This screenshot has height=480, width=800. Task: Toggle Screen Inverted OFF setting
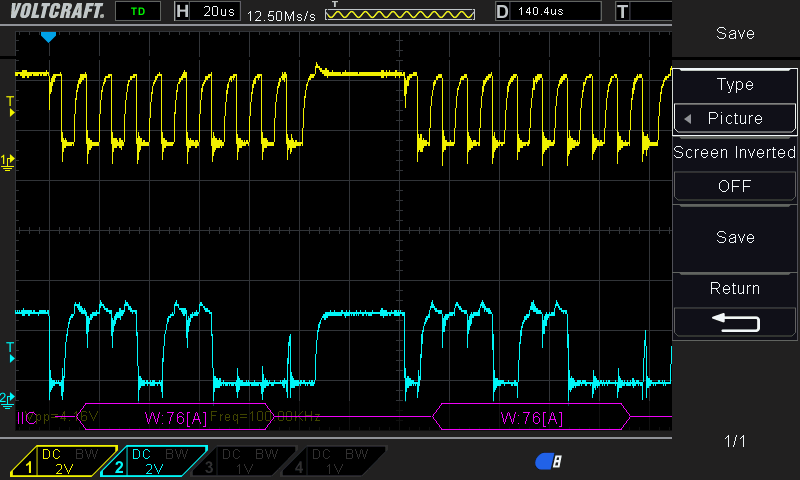click(735, 186)
